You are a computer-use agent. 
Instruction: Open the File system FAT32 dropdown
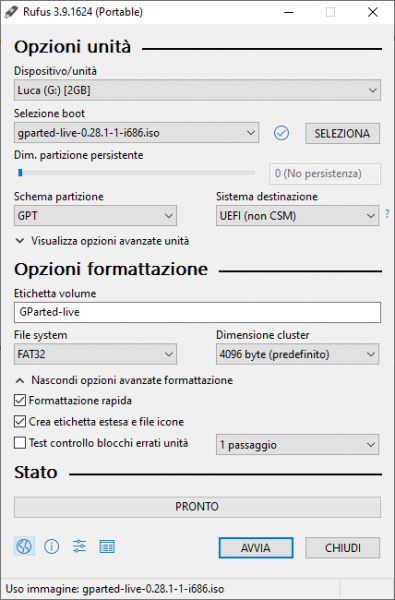[x=95, y=354]
